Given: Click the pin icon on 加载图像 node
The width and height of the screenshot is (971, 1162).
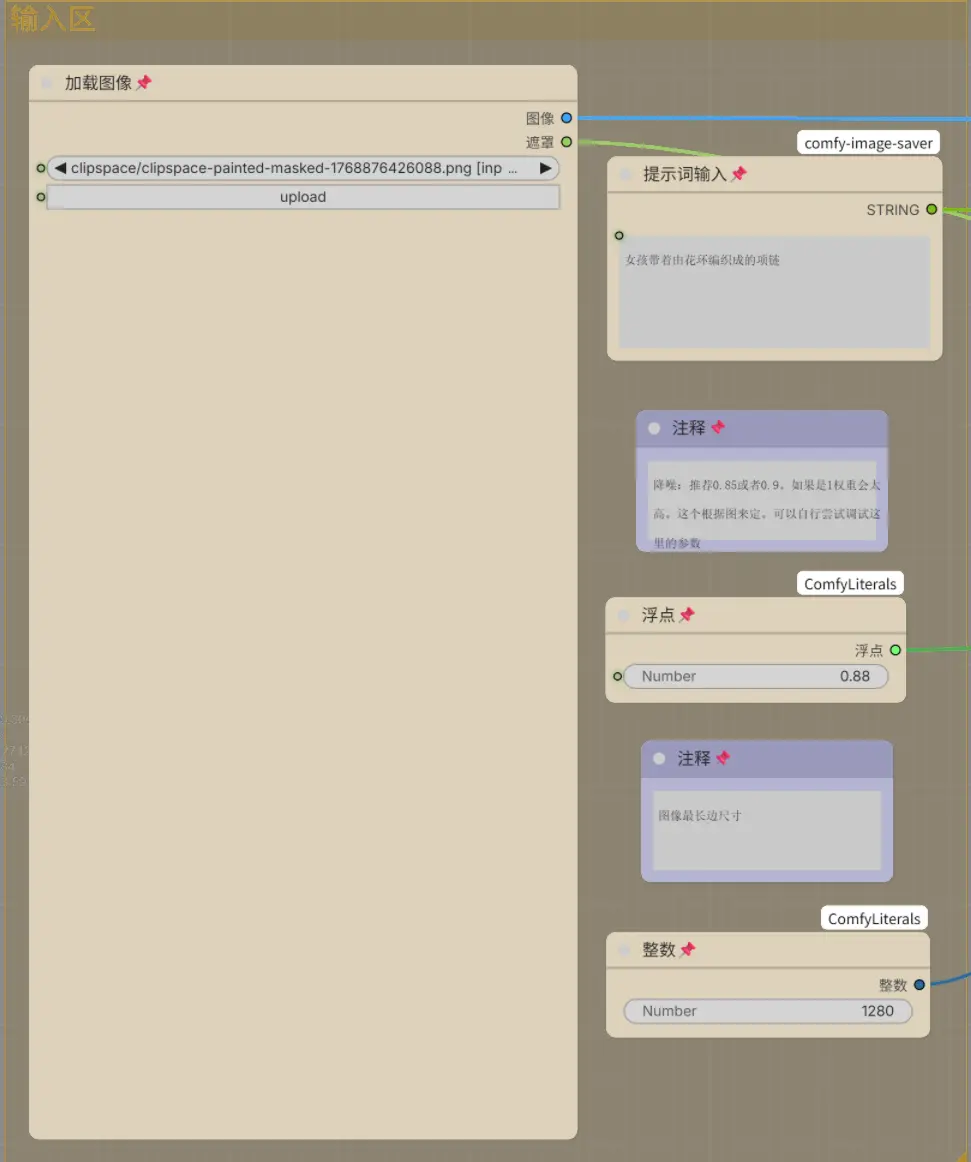Looking at the screenshot, I should pos(144,82).
